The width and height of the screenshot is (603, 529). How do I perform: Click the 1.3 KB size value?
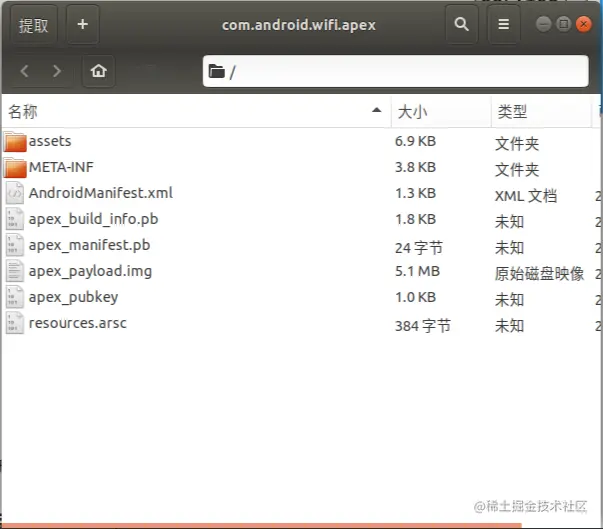tap(415, 193)
